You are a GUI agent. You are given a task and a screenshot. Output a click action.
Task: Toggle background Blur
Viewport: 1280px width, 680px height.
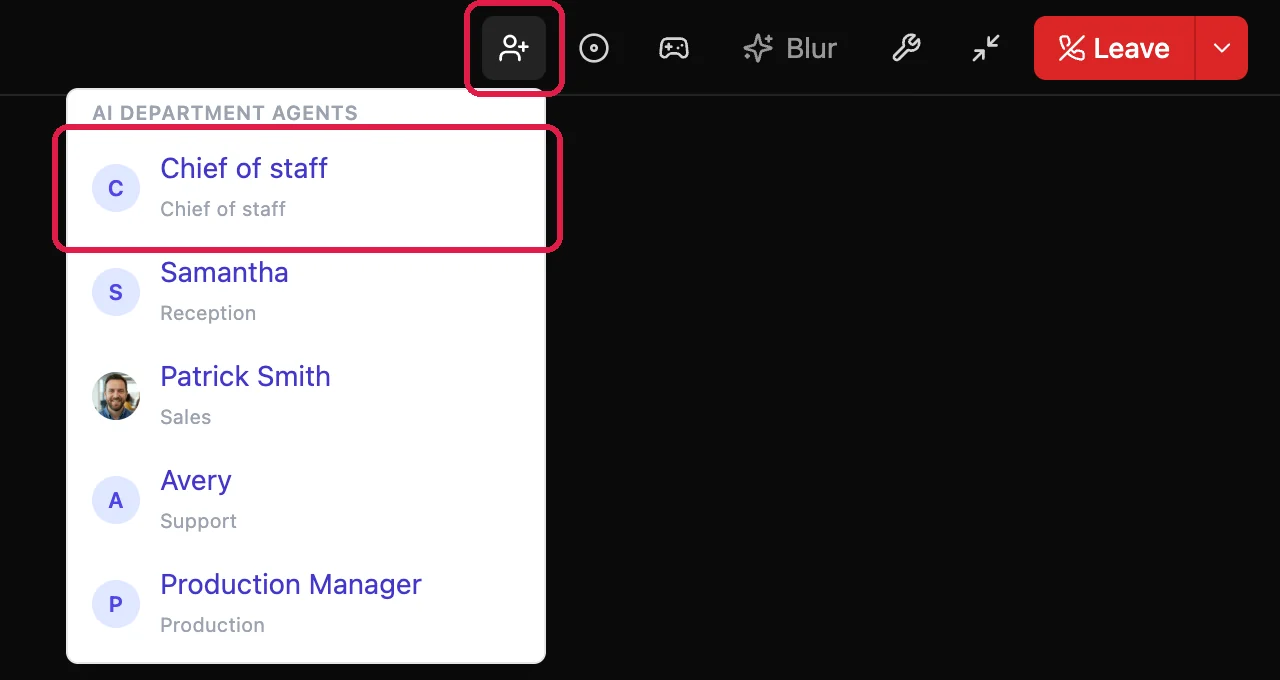pos(790,48)
